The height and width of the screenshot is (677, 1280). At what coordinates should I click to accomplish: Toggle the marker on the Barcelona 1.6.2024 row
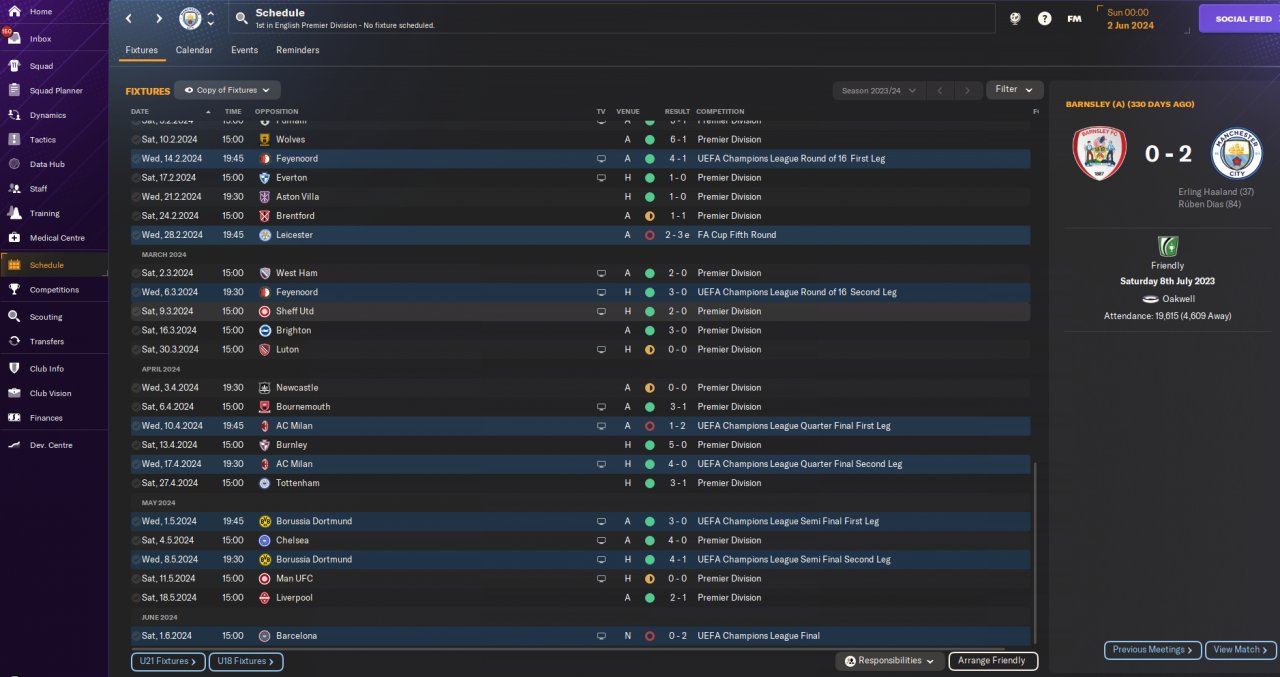tap(136, 636)
